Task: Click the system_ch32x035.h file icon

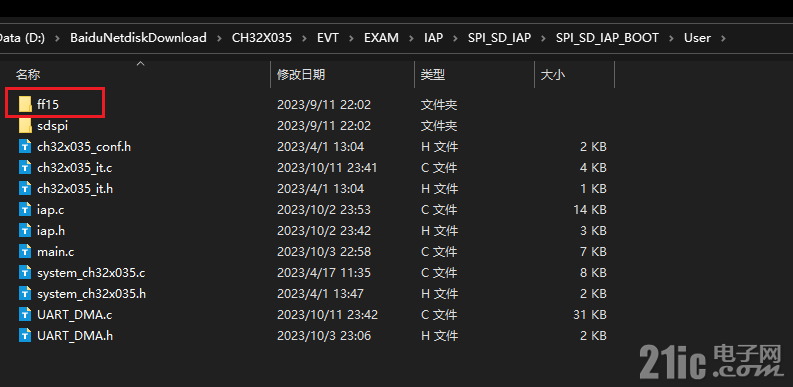Action: [25, 293]
